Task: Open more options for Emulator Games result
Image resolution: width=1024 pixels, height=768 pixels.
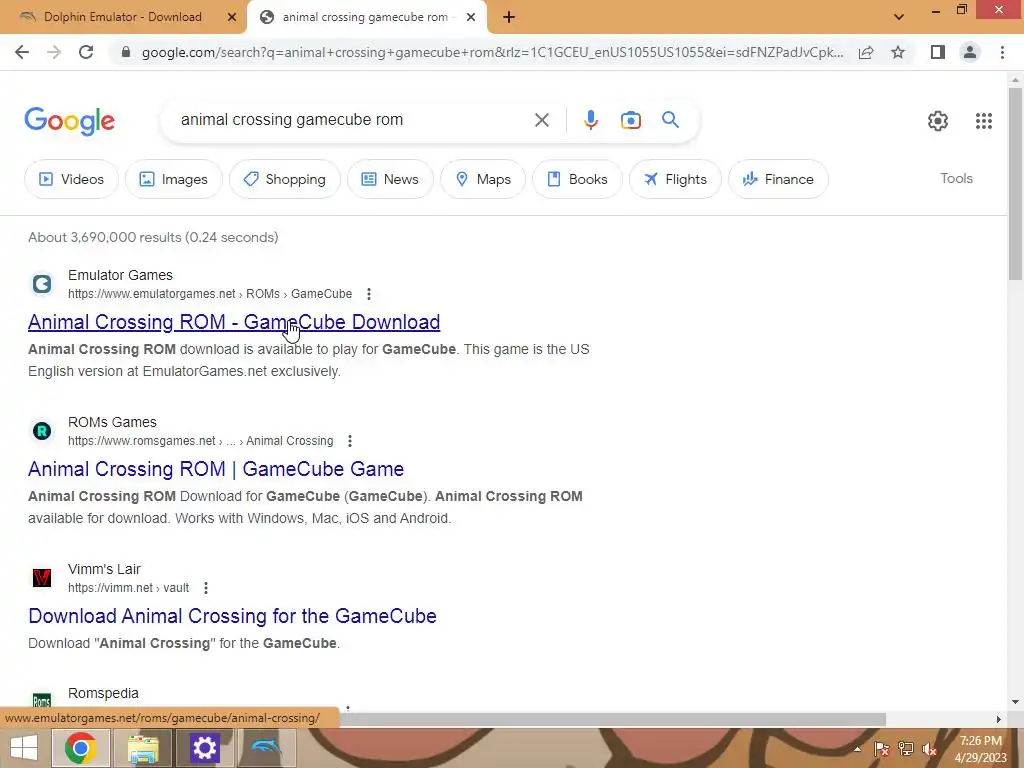Action: point(369,294)
